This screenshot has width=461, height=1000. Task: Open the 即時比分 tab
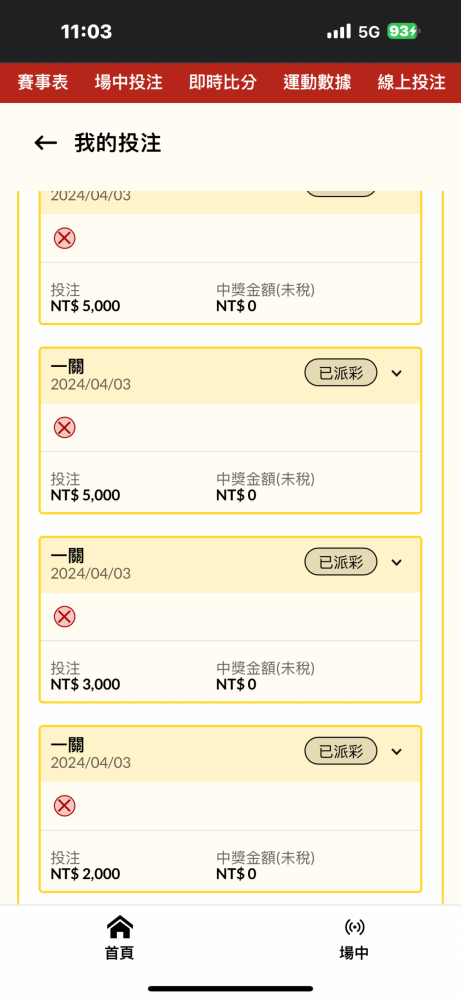223,82
